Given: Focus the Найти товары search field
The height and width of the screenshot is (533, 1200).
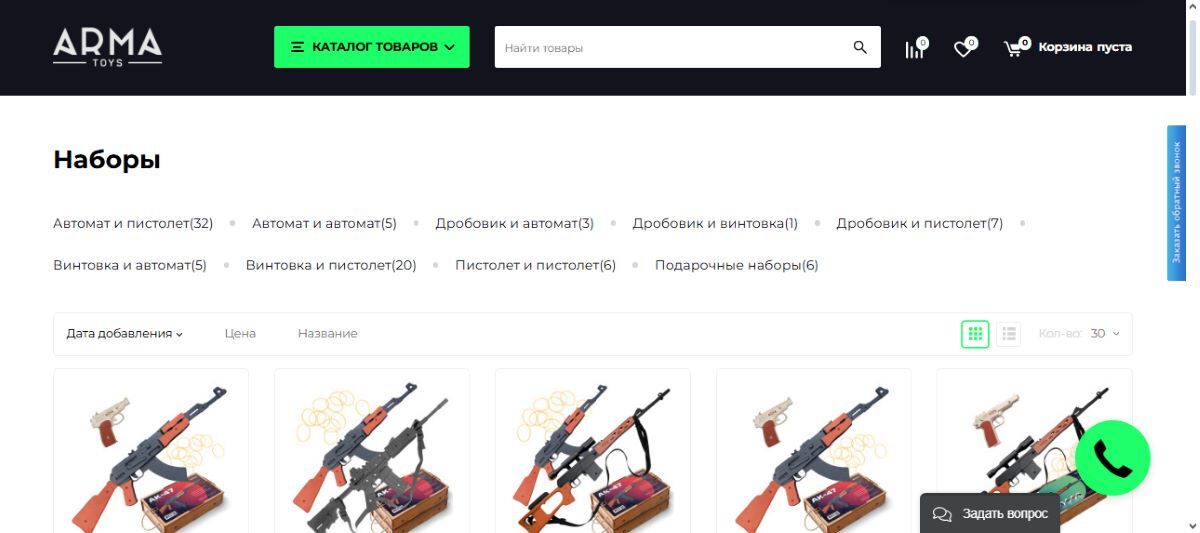Looking at the screenshot, I should click(x=670, y=47).
